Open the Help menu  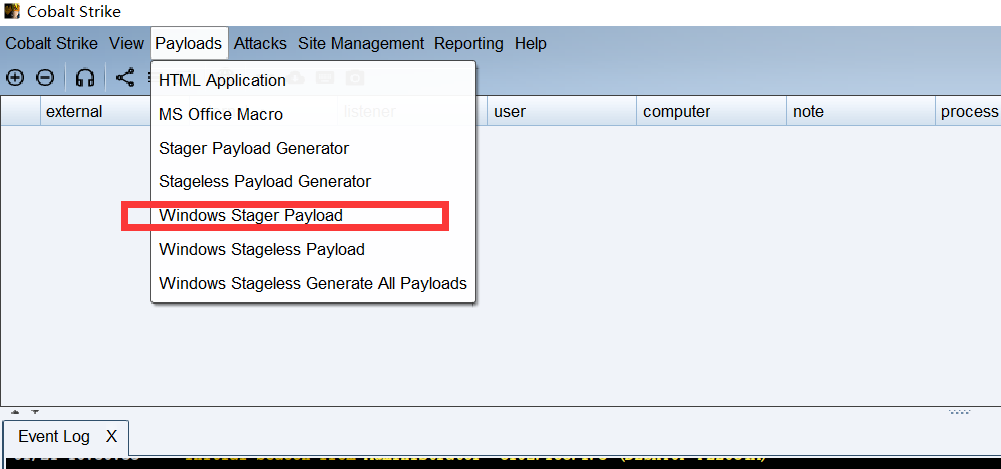coord(531,43)
